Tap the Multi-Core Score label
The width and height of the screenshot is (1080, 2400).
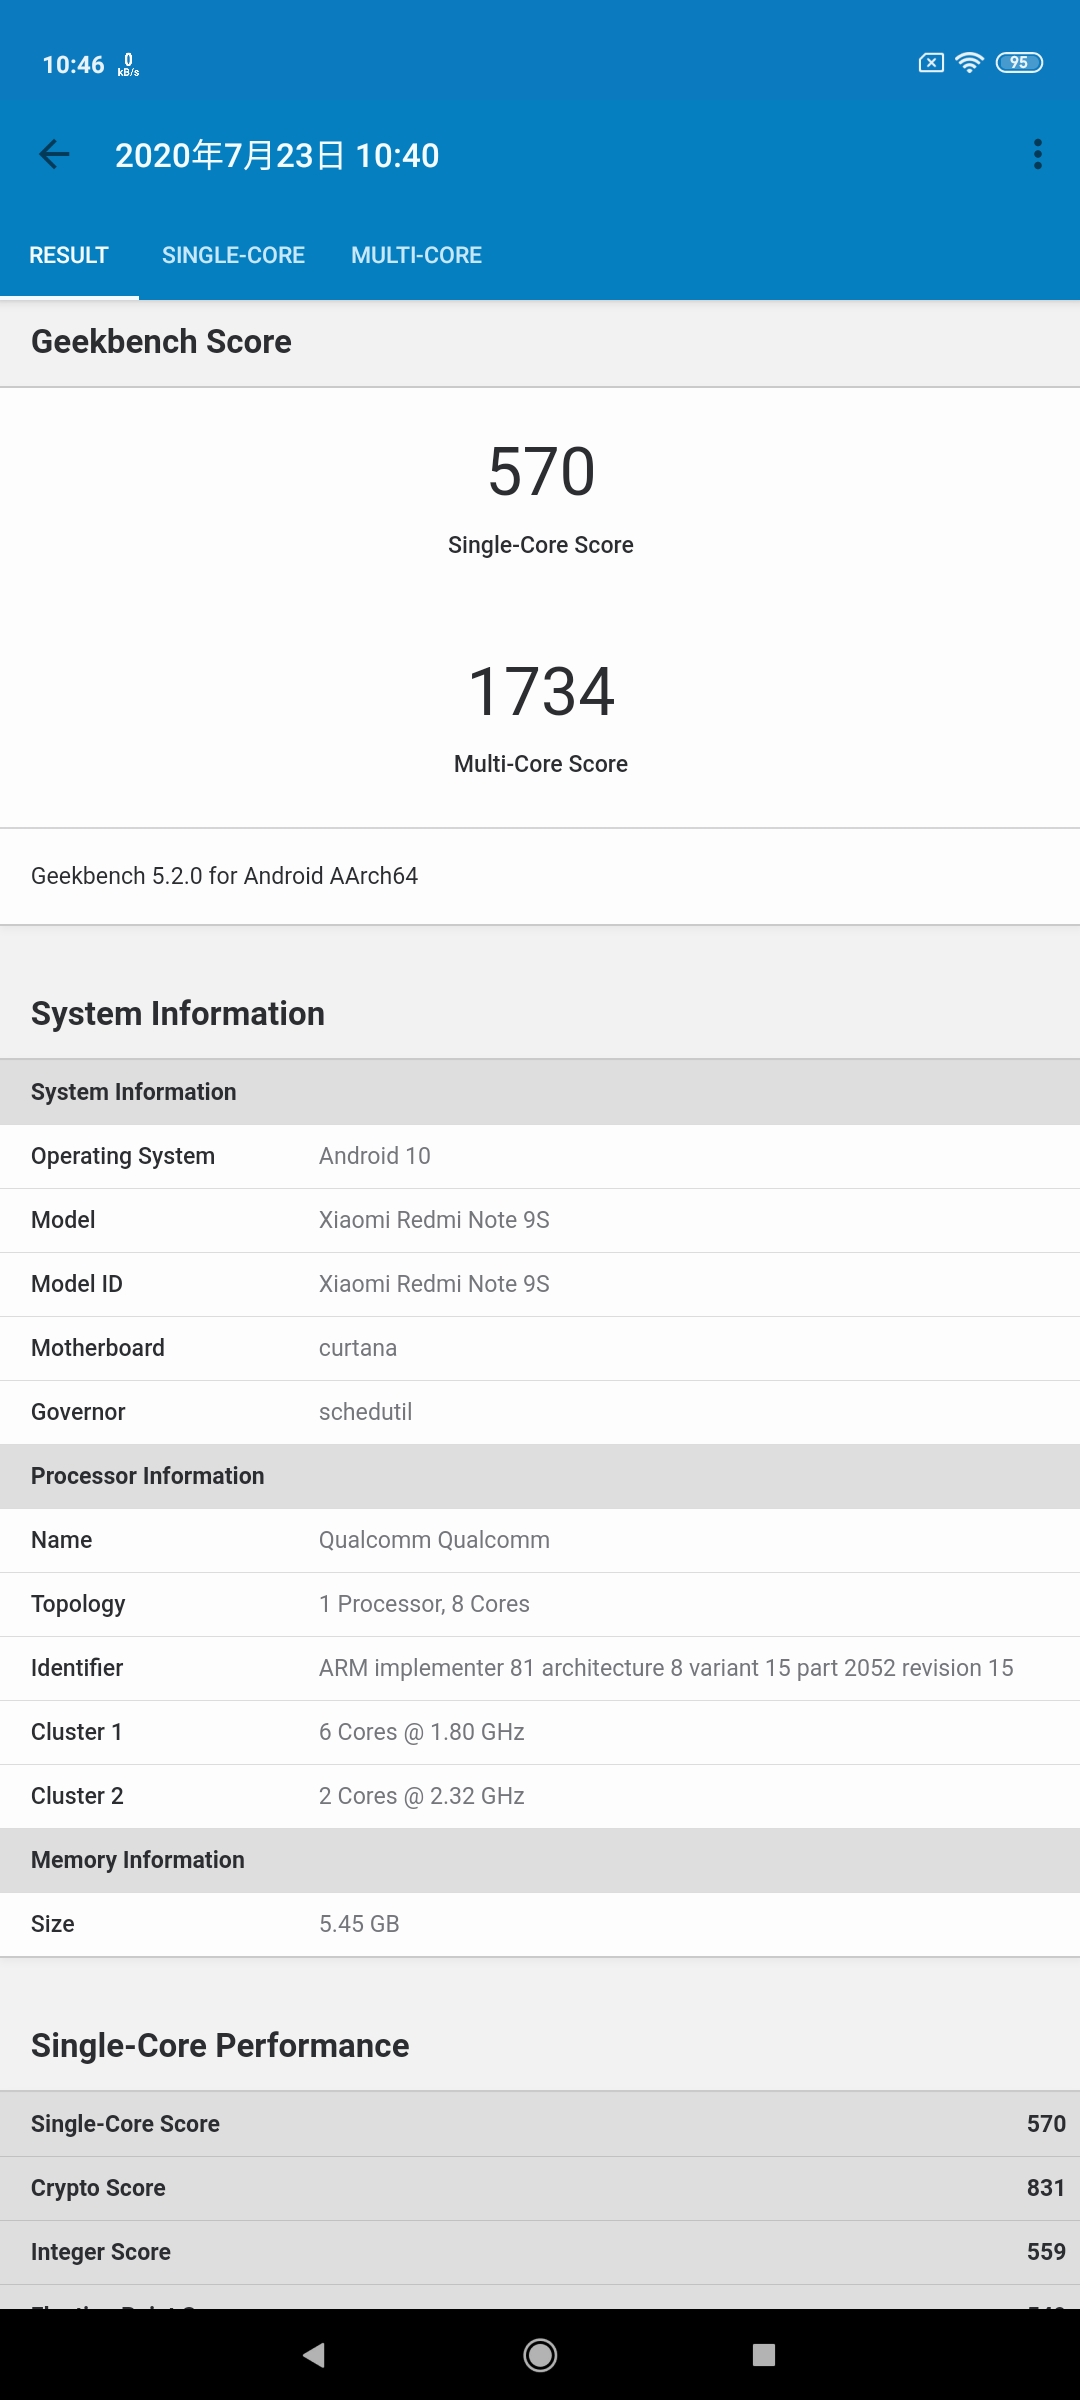coord(541,764)
